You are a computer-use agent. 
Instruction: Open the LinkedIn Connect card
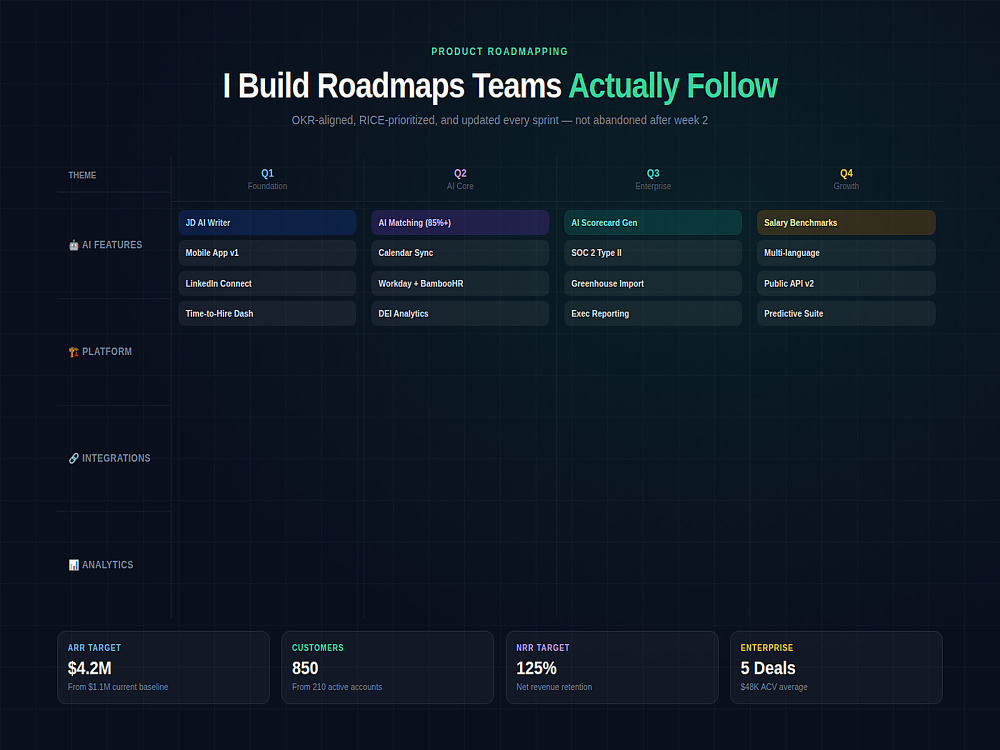tap(267, 283)
